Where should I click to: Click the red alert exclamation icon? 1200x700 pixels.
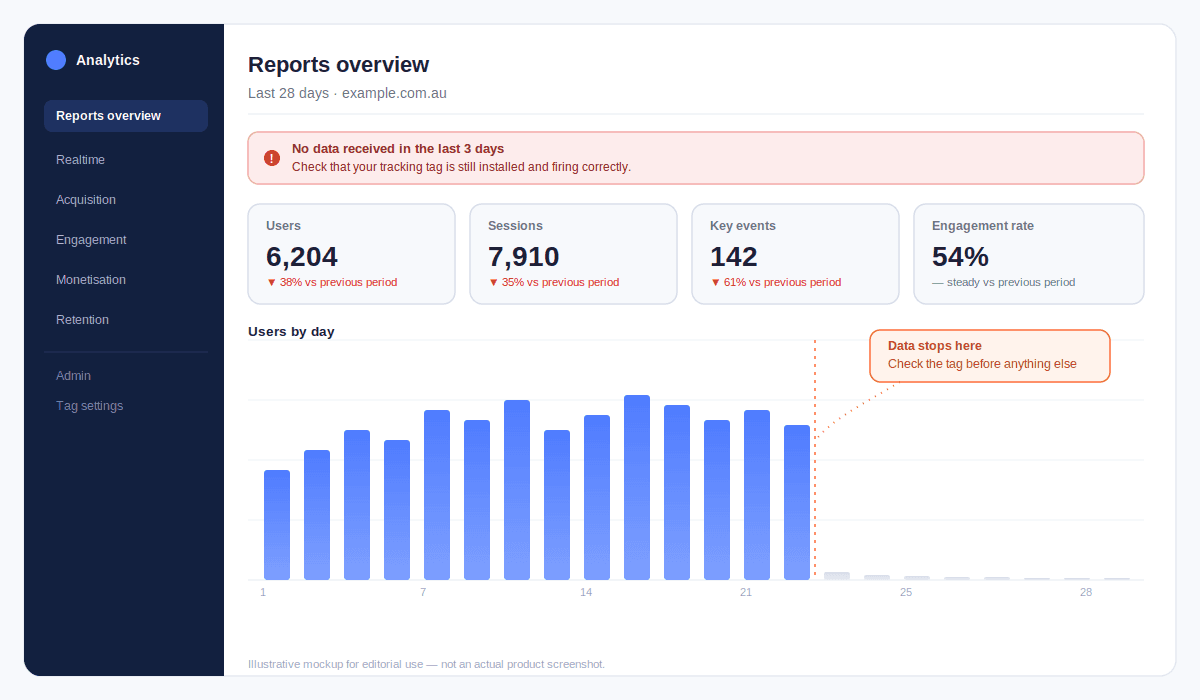click(272, 158)
